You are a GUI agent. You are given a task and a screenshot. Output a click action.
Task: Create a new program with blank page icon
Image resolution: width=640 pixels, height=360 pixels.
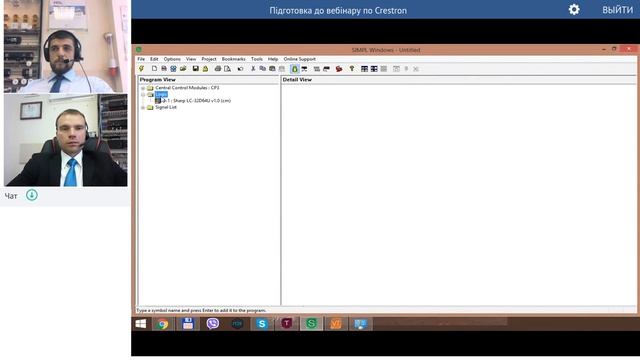(154, 69)
